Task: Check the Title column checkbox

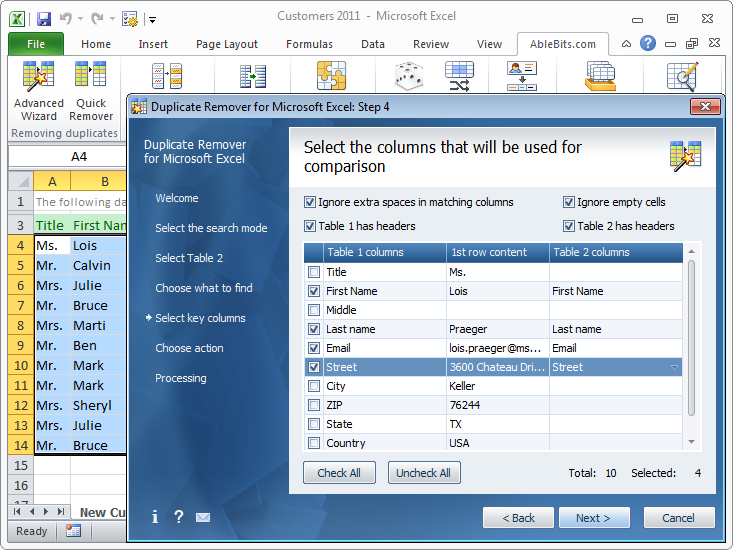Action: coord(314,272)
